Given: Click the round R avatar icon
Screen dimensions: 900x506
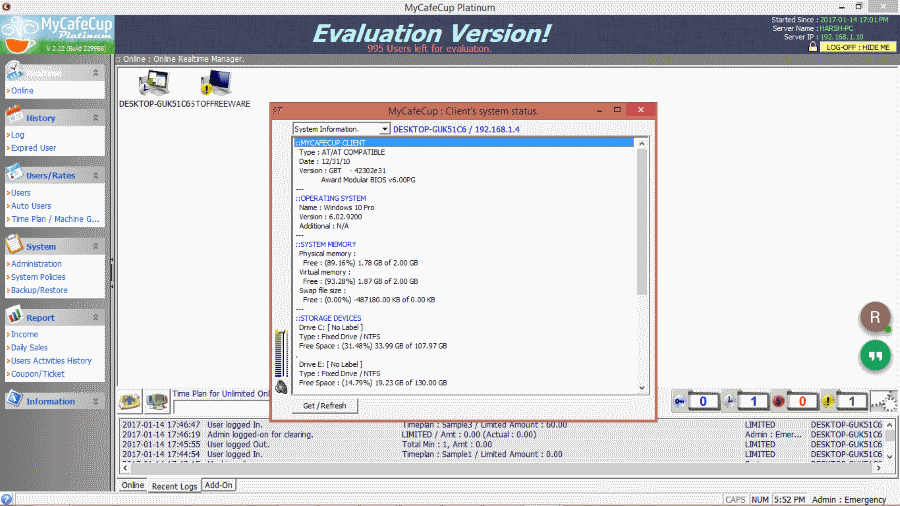Looking at the screenshot, I should (875, 317).
